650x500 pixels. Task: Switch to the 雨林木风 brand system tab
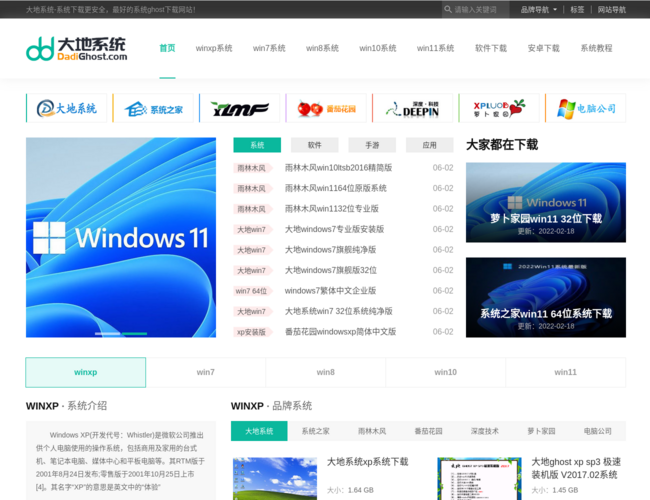click(x=372, y=431)
